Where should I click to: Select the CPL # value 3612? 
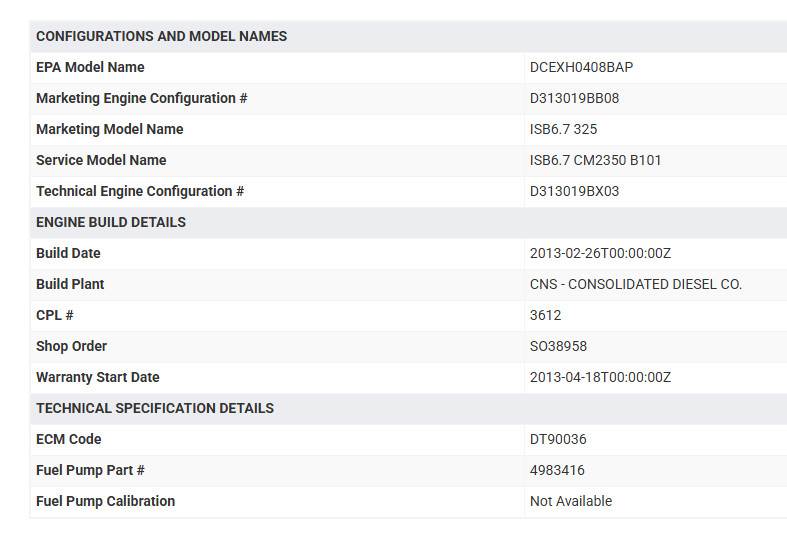(545, 316)
